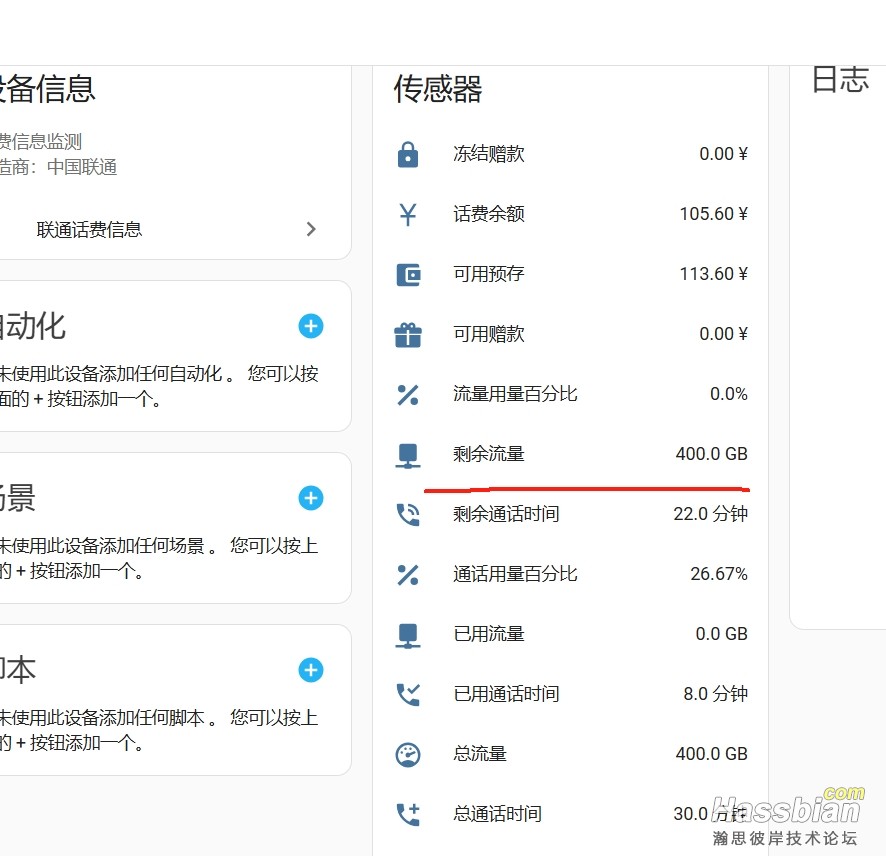Click the 22.0 分钟 value
Screen dimensions: 886x856
point(710,514)
